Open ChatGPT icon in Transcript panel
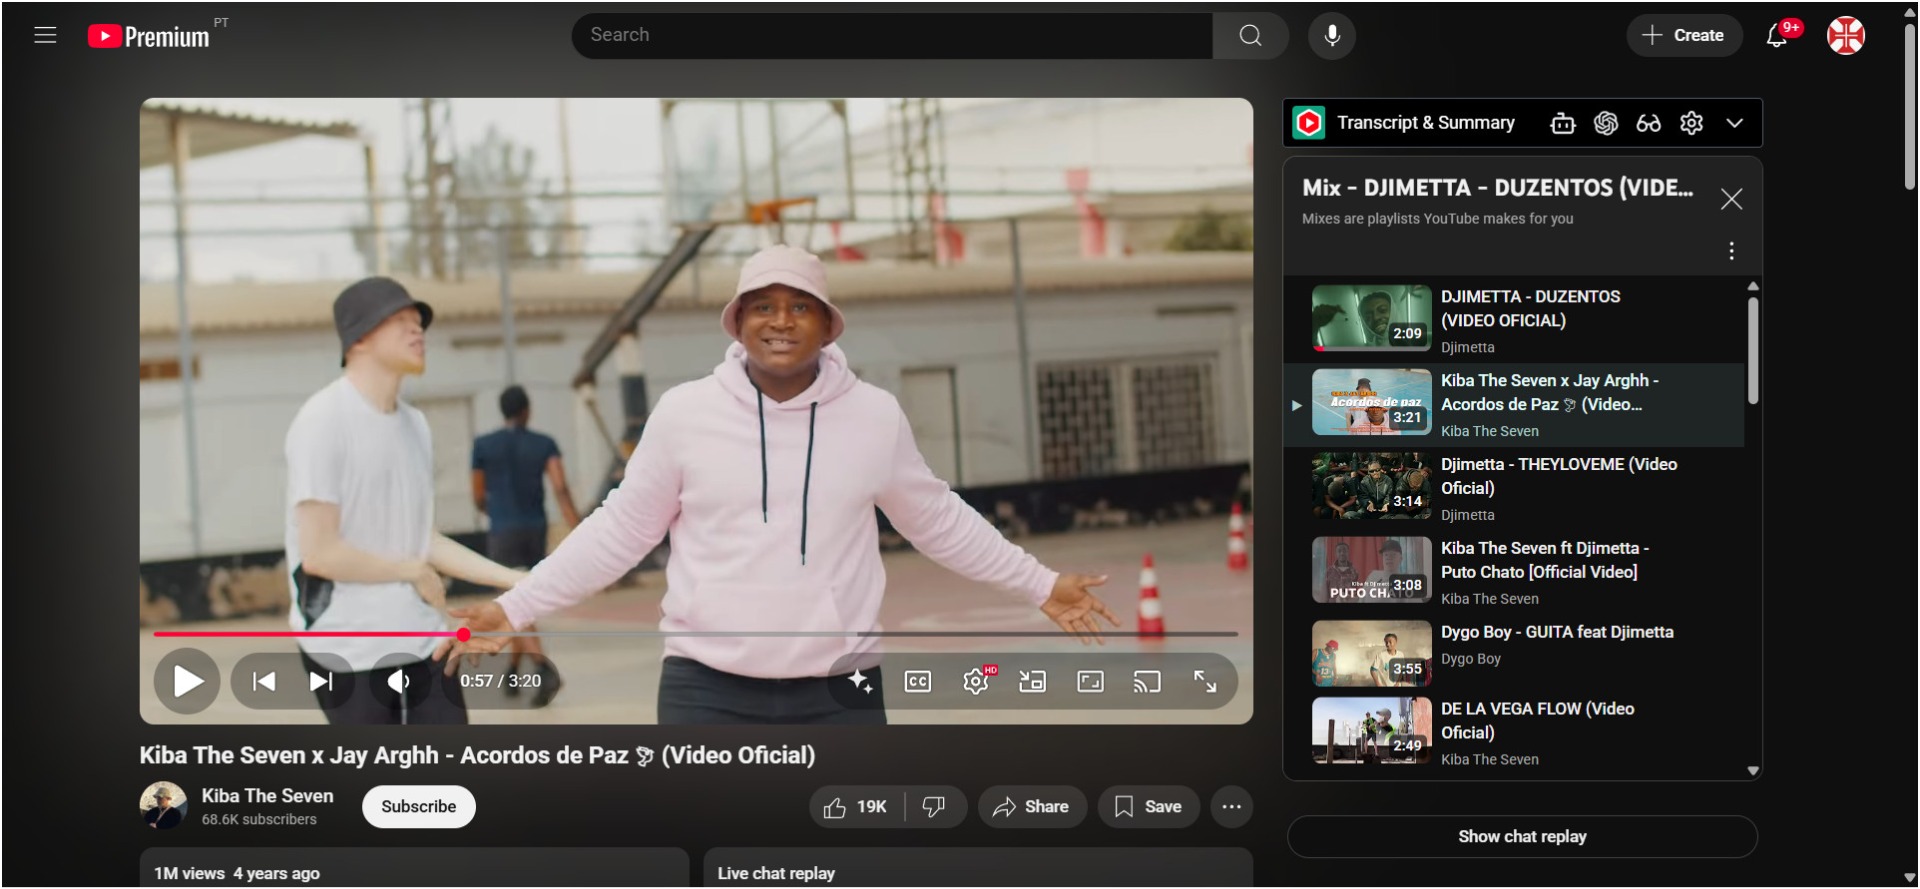 tap(1606, 123)
